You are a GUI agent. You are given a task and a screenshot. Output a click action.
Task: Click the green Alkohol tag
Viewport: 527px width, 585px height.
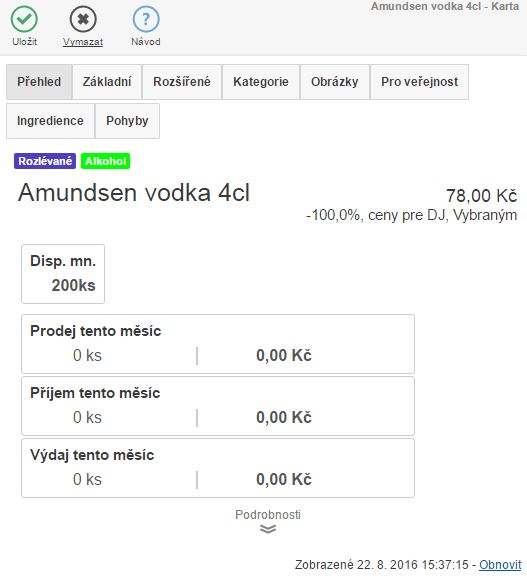point(106,161)
